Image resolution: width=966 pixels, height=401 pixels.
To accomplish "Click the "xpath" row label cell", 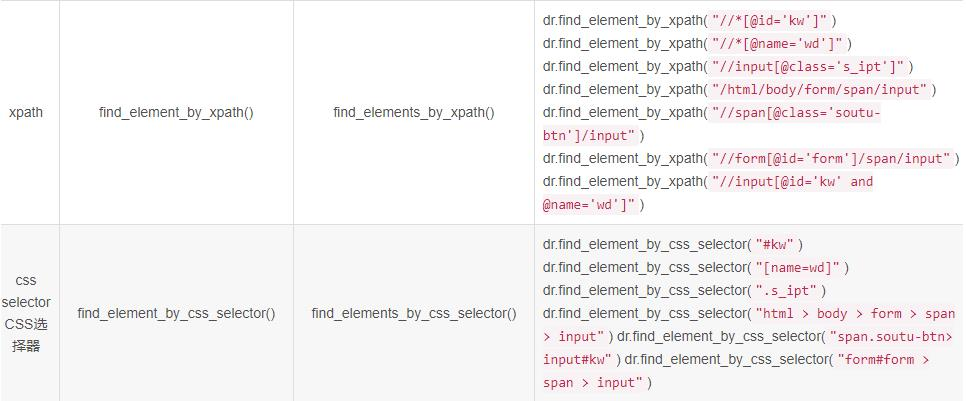I will (x=26, y=113).
